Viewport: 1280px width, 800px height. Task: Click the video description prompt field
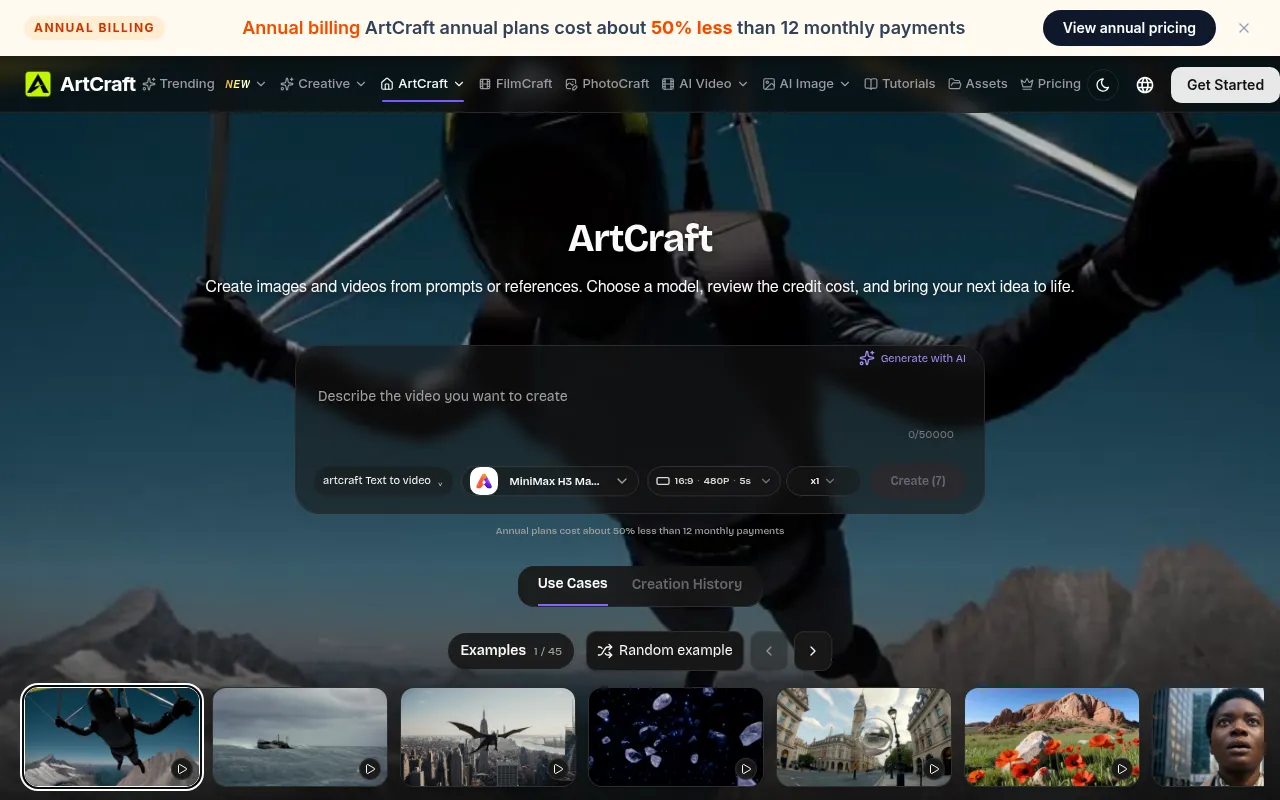coord(640,397)
